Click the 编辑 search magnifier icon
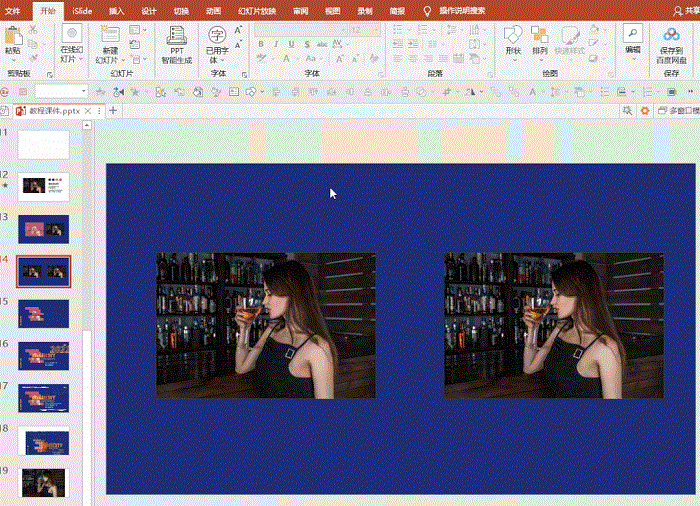This screenshot has width=700, height=506. click(x=633, y=33)
